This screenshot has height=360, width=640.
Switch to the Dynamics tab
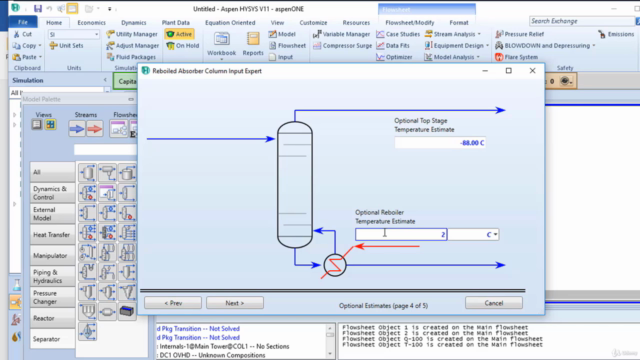point(133,22)
